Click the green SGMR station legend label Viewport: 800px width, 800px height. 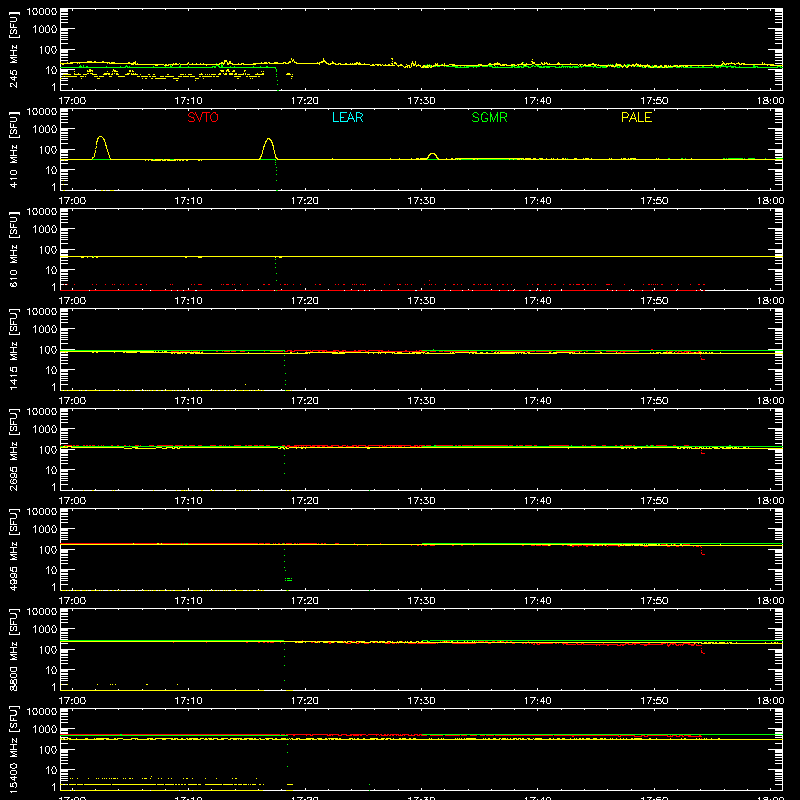tap(489, 117)
